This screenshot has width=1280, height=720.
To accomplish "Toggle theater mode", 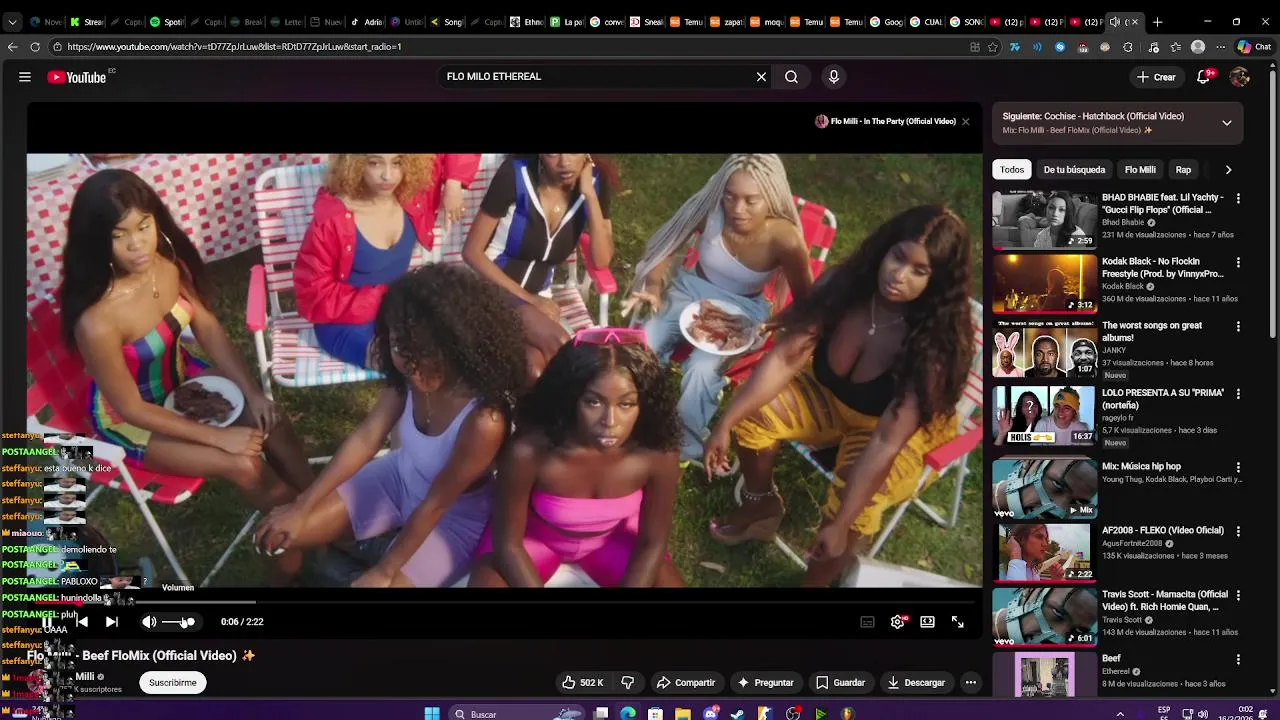I will (x=927, y=622).
